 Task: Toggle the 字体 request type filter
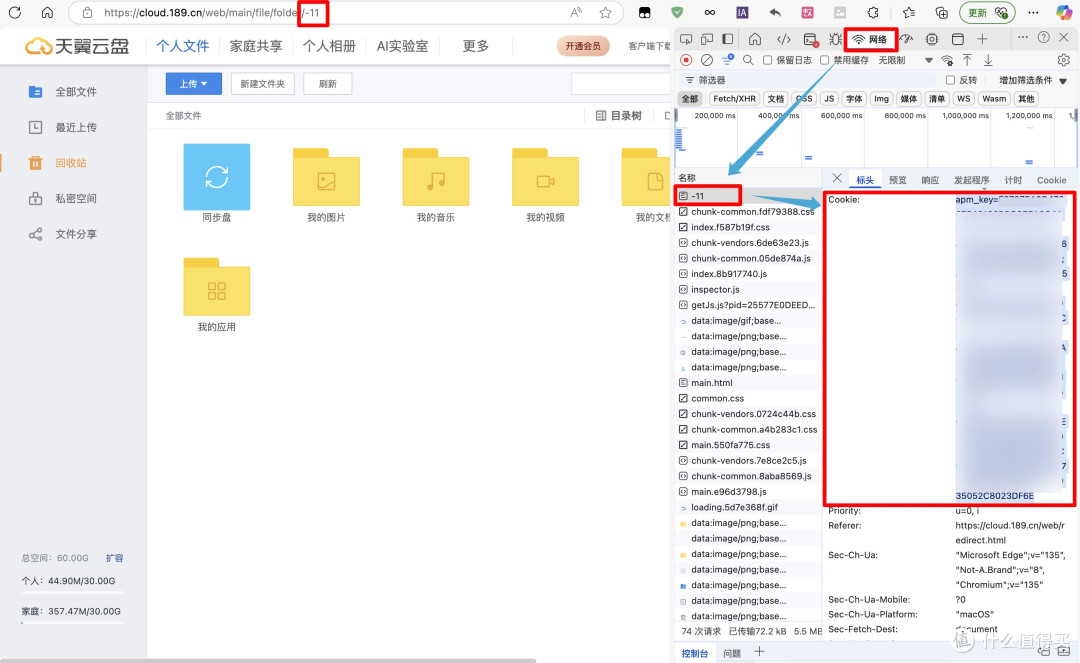tap(854, 98)
